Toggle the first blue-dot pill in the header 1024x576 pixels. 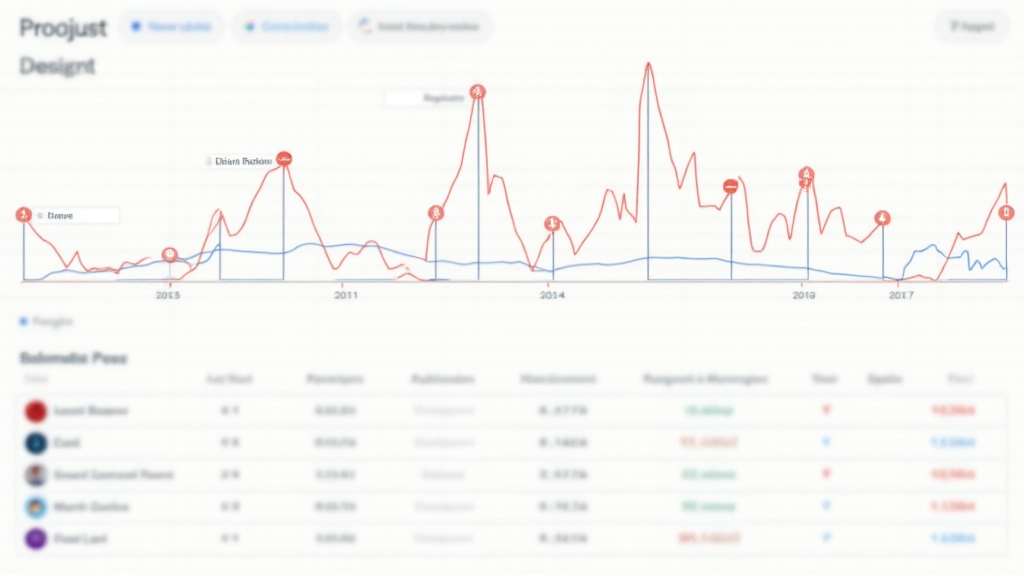(171, 27)
